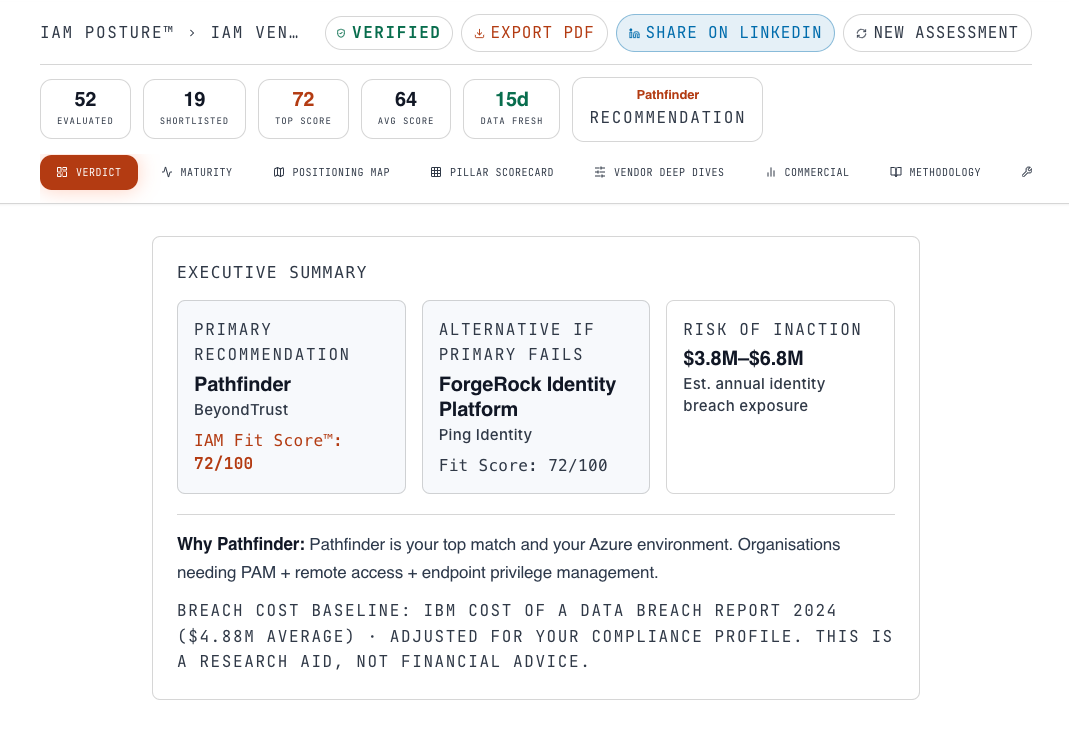Screen dimensions: 1069x741
Task: Open Vendor Deep Dives tab
Action: click(659, 172)
